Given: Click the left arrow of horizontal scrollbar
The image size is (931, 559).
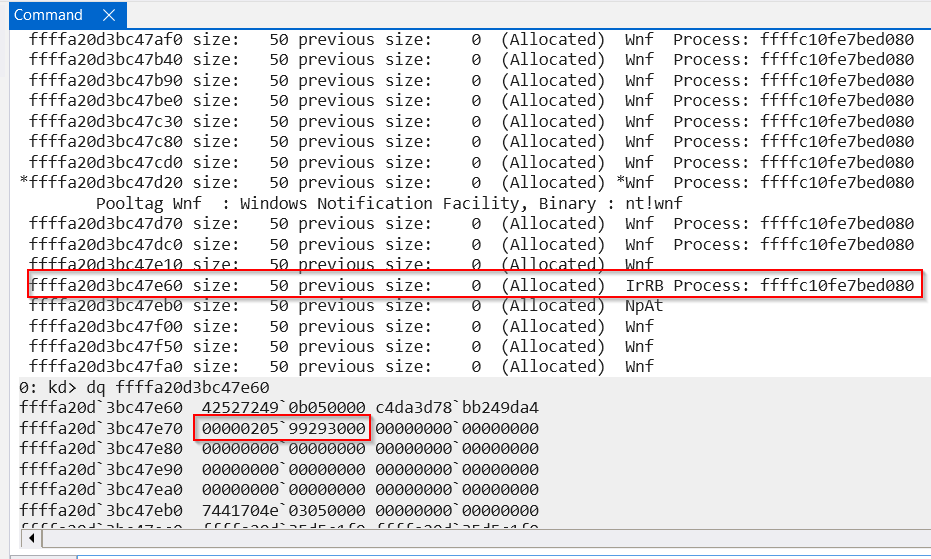Looking at the screenshot, I should [x=31, y=538].
